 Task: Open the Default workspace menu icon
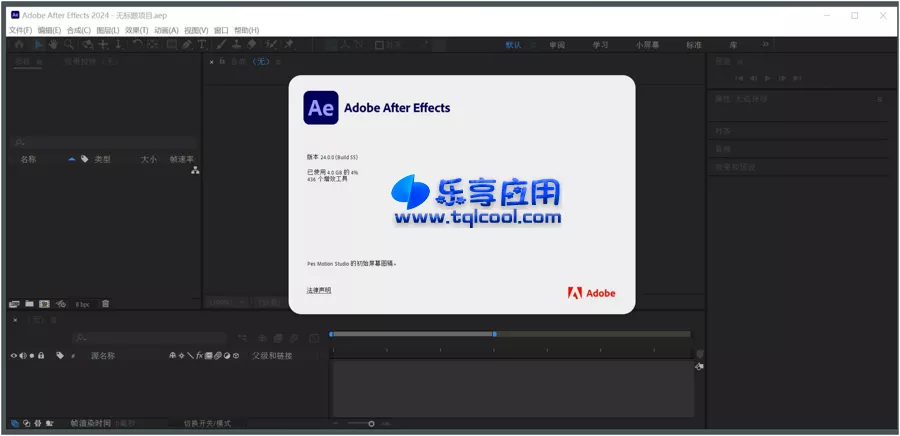coord(533,45)
